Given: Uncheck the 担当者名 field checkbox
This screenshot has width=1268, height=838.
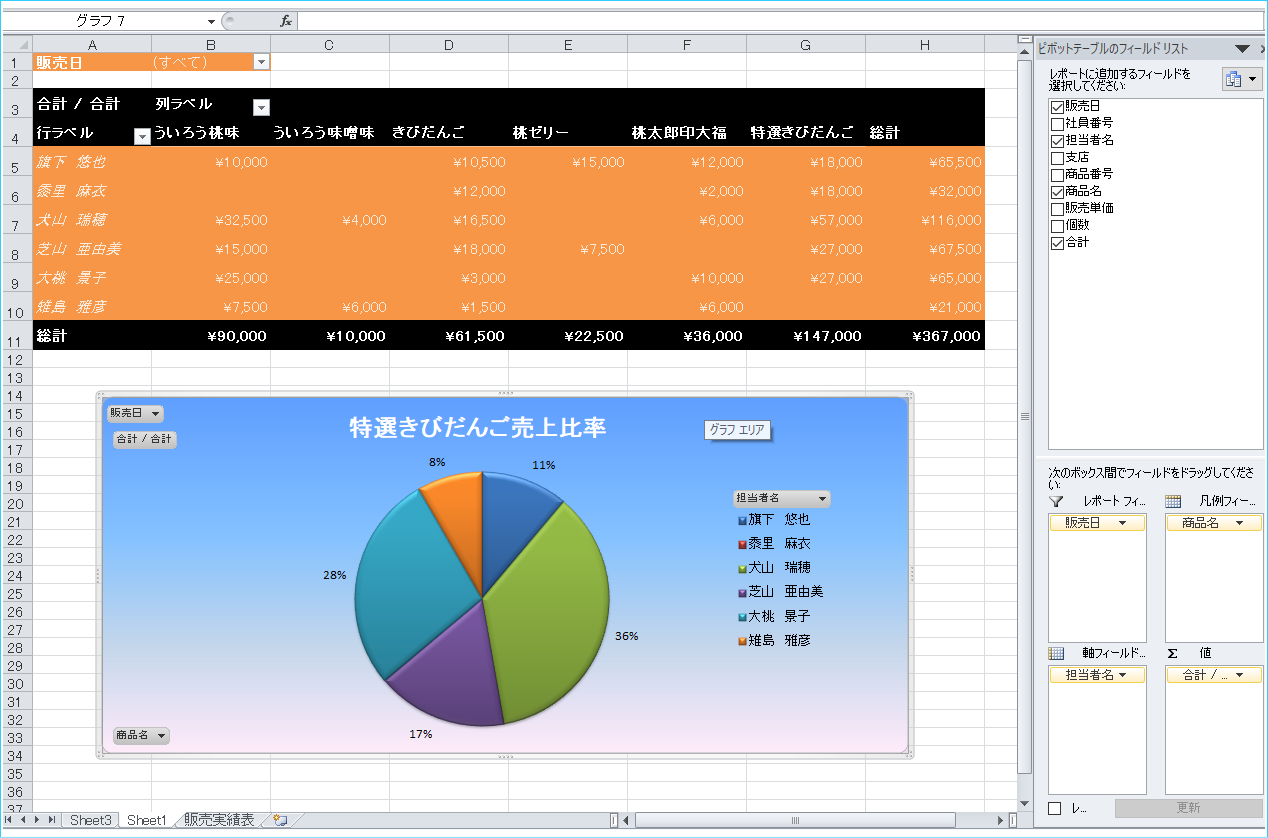Looking at the screenshot, I should click(1057, 140).
